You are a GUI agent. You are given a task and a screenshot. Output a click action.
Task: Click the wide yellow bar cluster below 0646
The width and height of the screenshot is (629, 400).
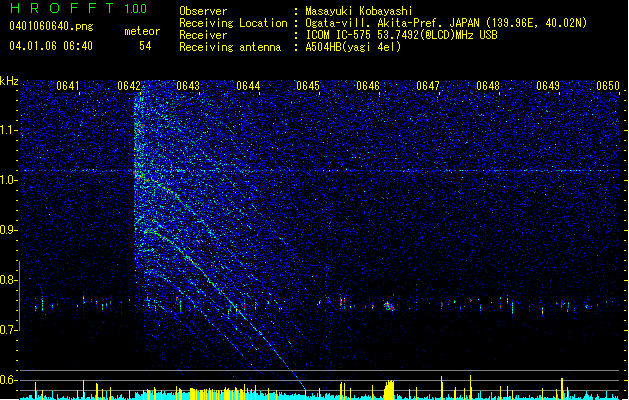[x=389, y=390]
